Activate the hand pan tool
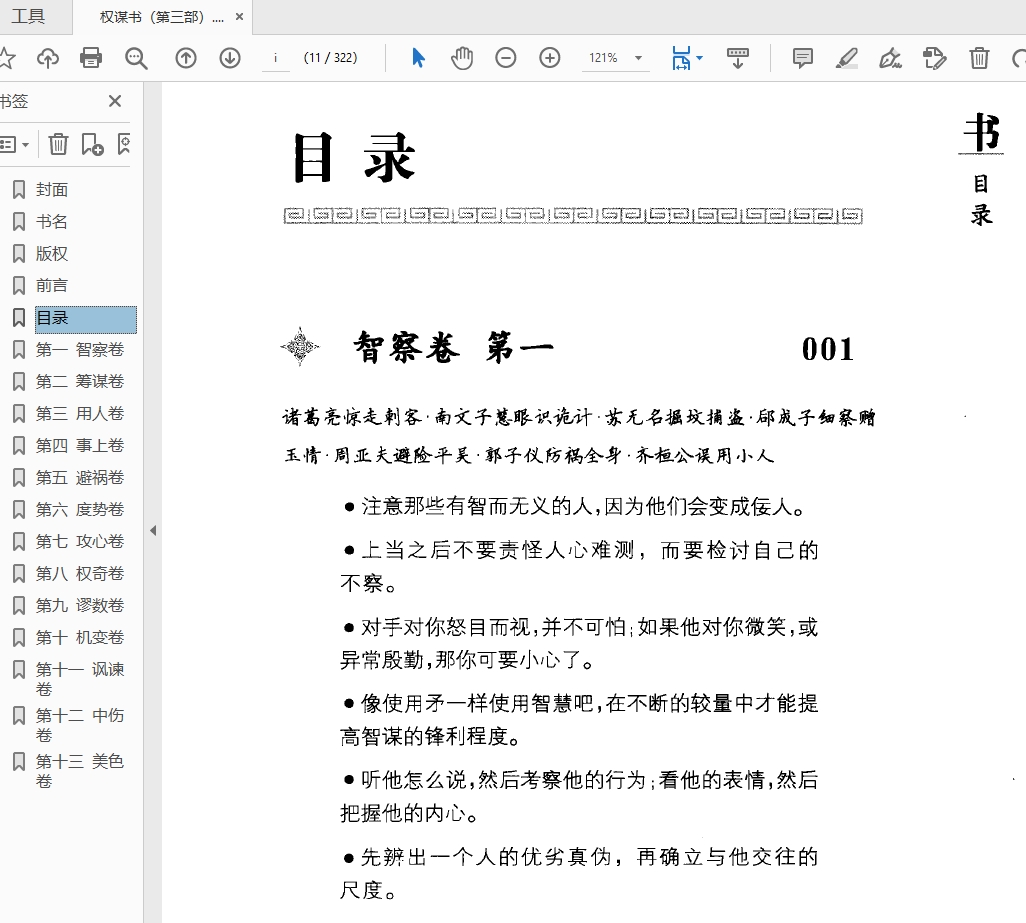1026x923 pixels. [x=462, y=58]
